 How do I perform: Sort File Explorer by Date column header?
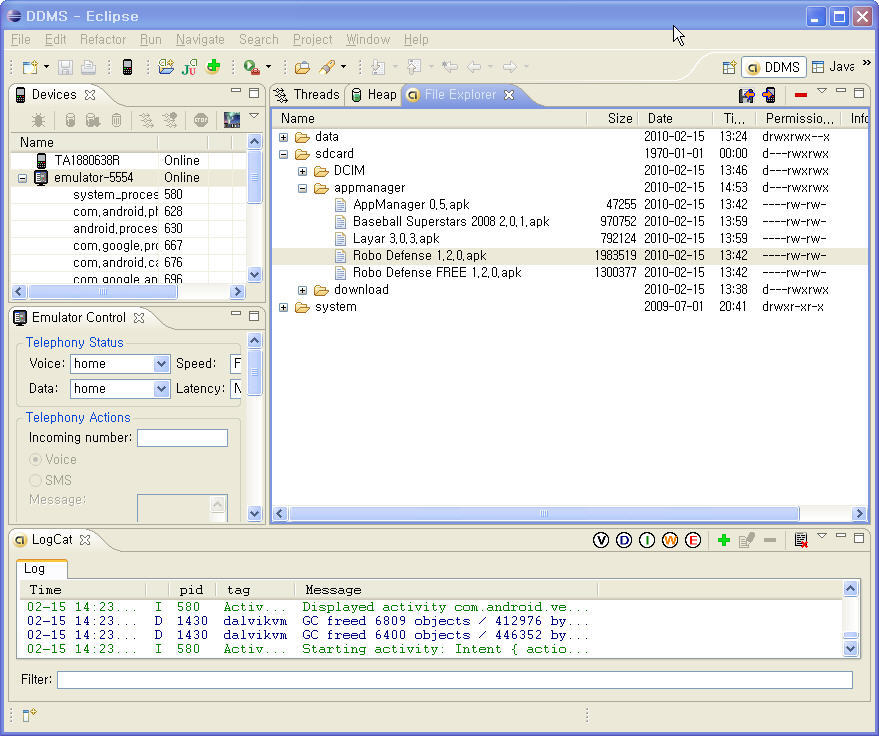click(676, 119)
